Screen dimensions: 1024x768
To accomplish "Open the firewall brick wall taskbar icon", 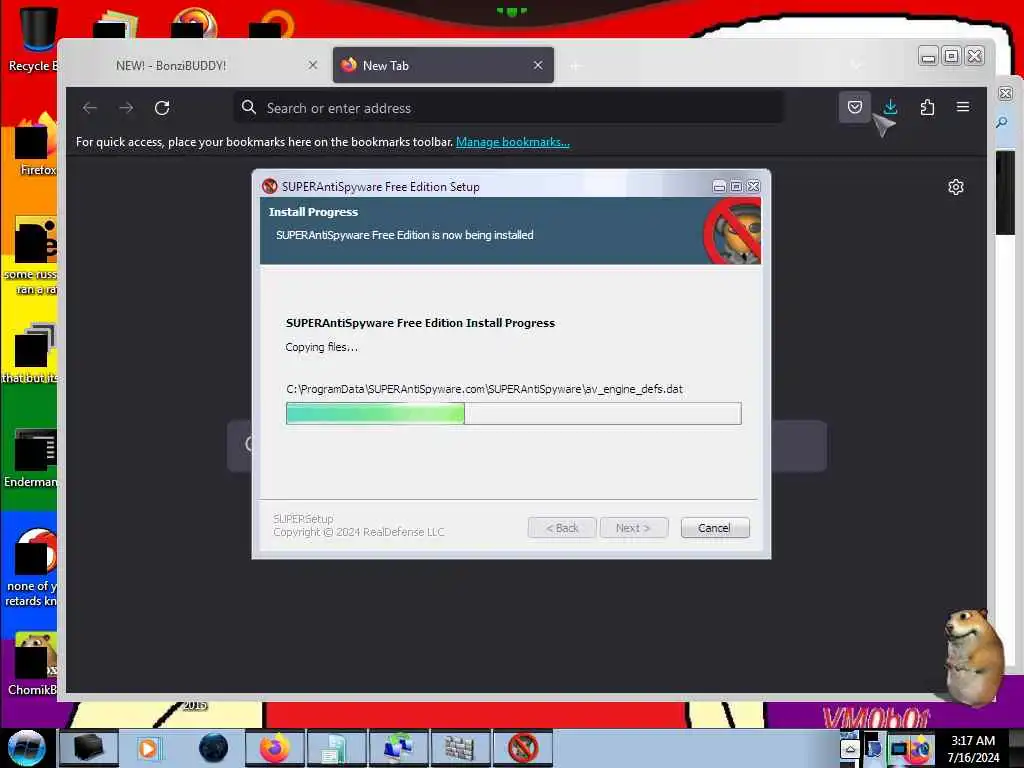I will click(x=460, y=748).
